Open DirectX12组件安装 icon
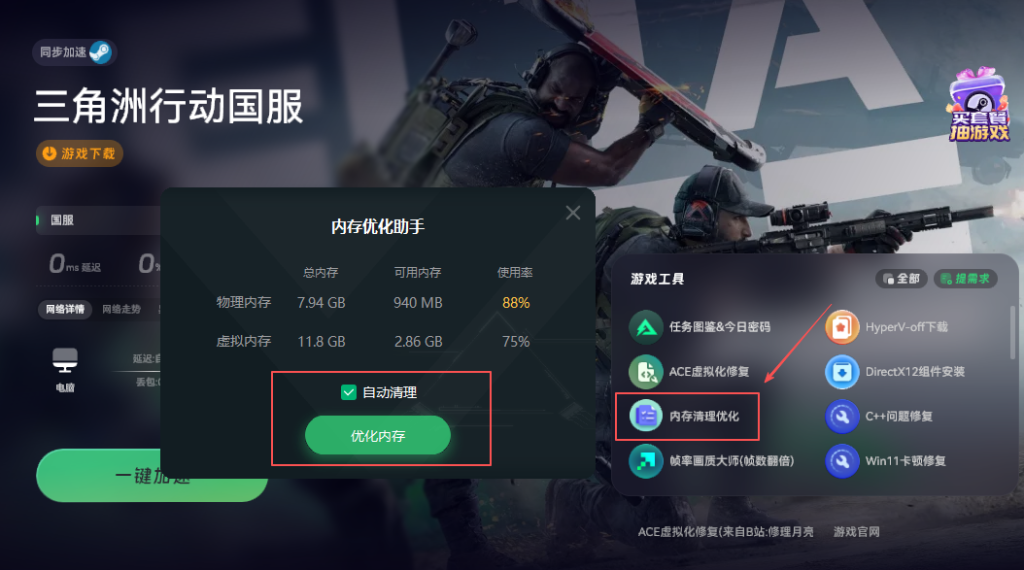1024x570 pixels. pos(842,372)
